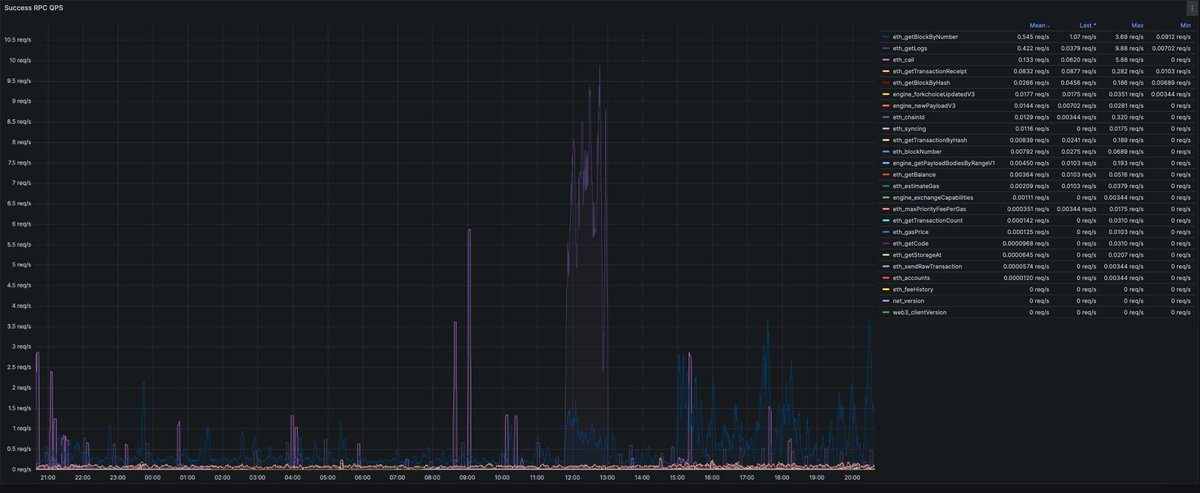Click the 09:00 x-axis time label
Viewport: 1200px width, 493px height.
coord(466,477)
